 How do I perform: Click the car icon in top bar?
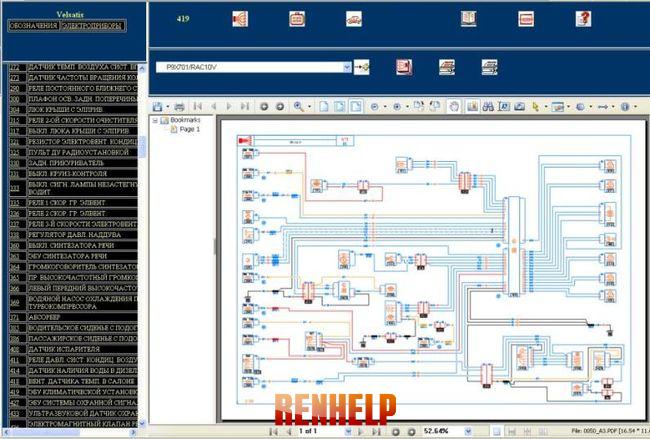pyautogui.click(x=354, y=19)
